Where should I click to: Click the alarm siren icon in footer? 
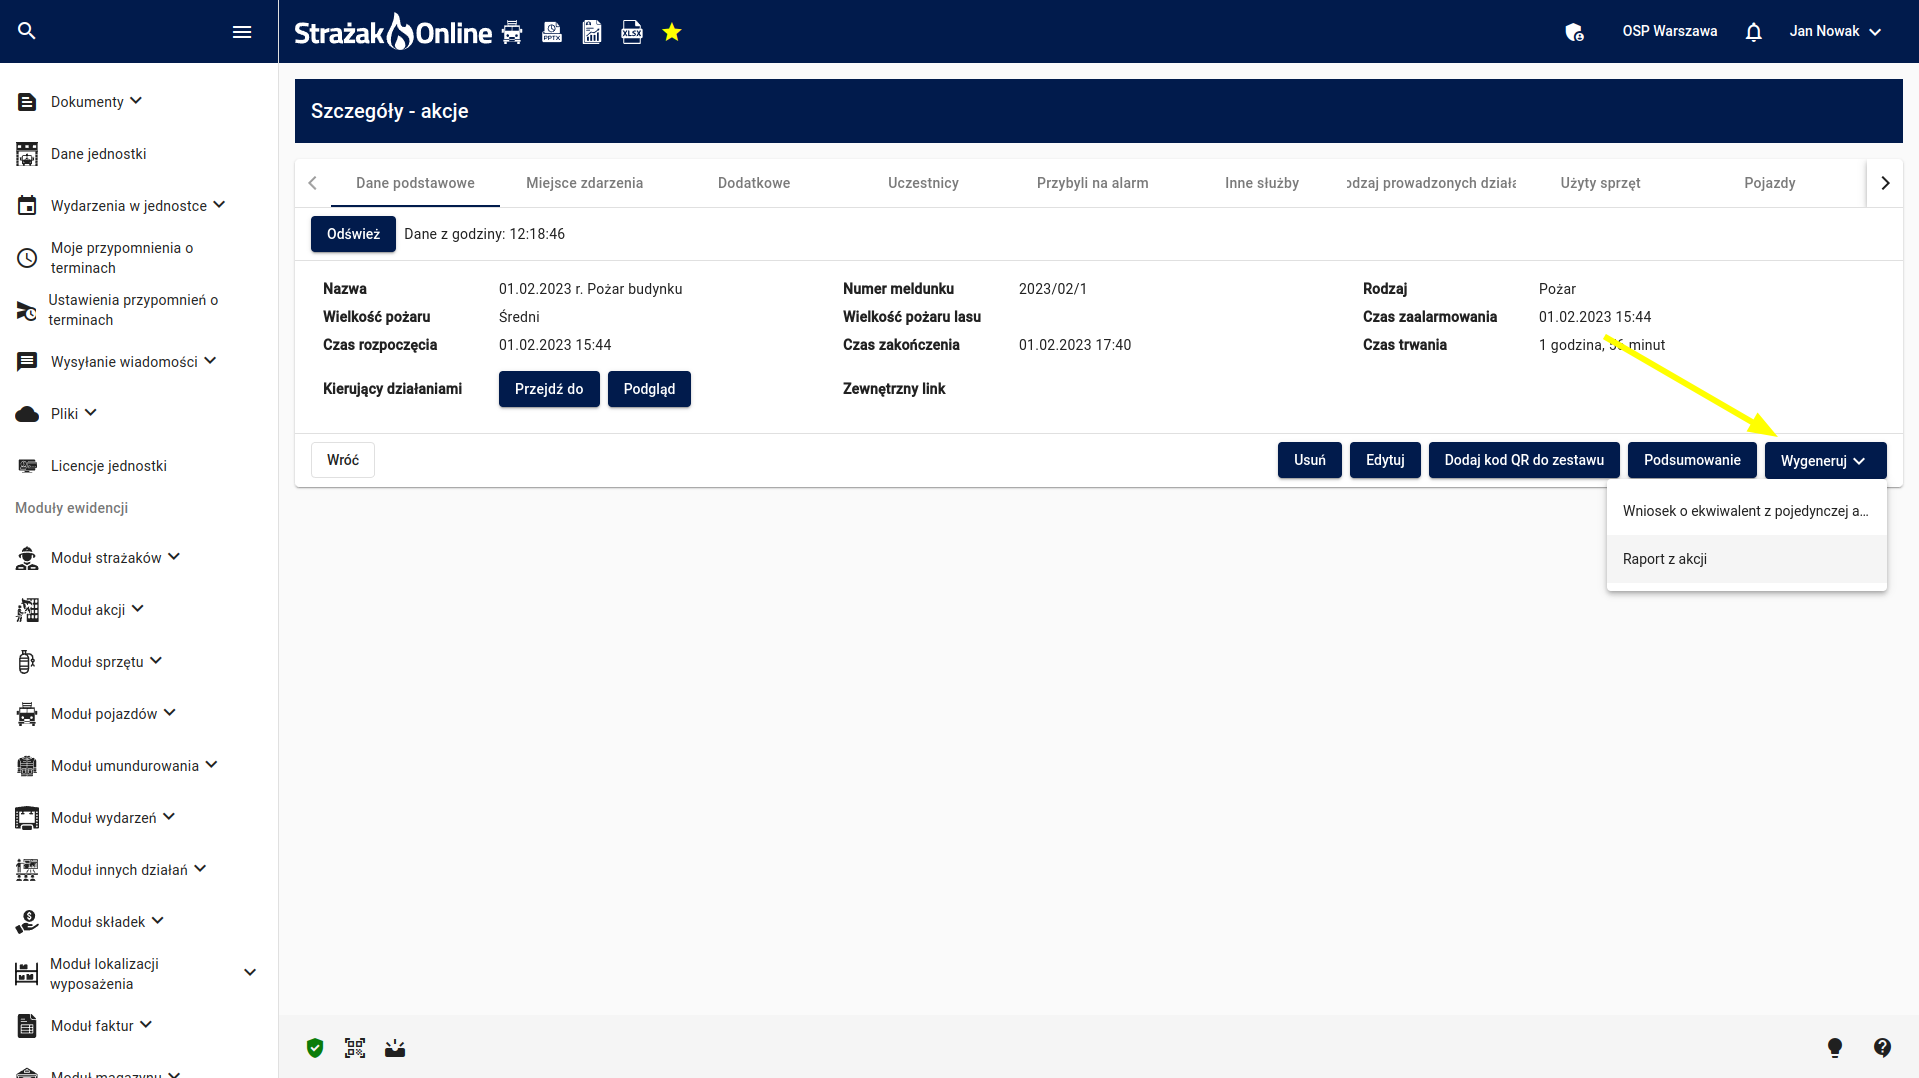pyautogui.click(x=395, y=1047)
